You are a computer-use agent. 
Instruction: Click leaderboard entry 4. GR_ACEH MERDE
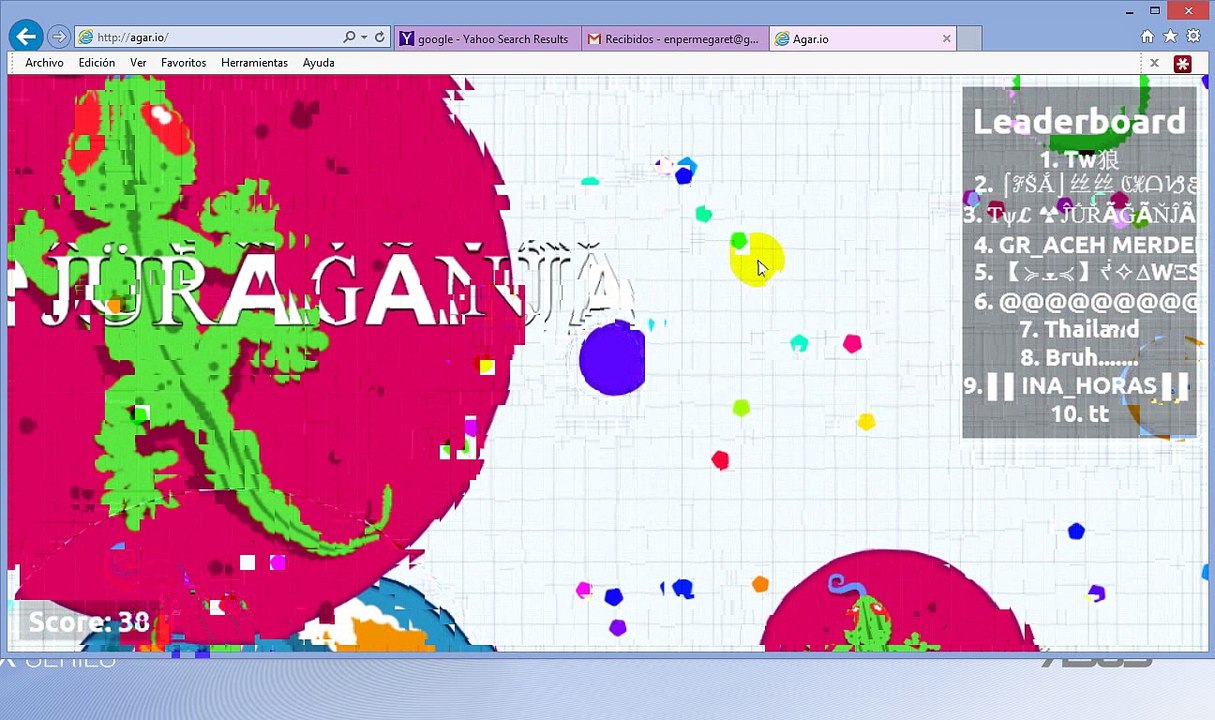1084,245
